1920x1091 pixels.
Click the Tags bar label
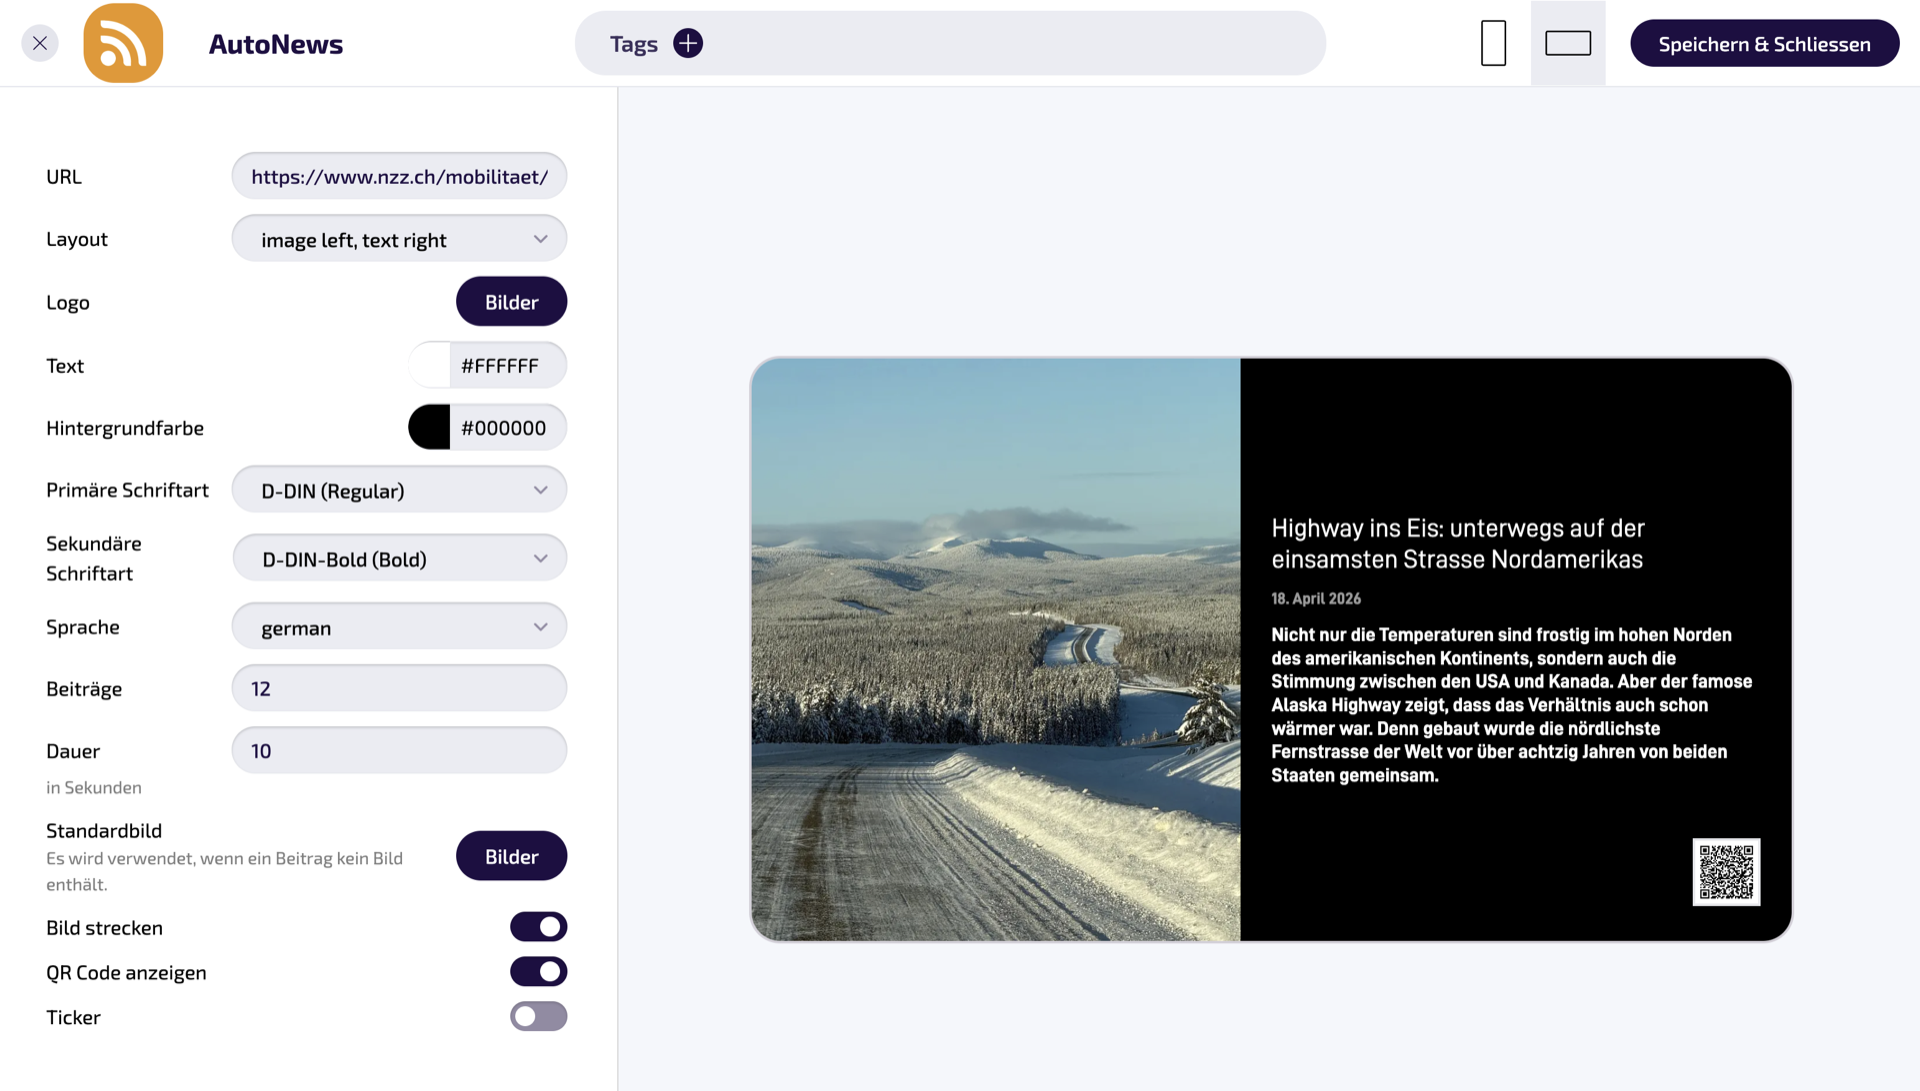(x=634, y=44)
